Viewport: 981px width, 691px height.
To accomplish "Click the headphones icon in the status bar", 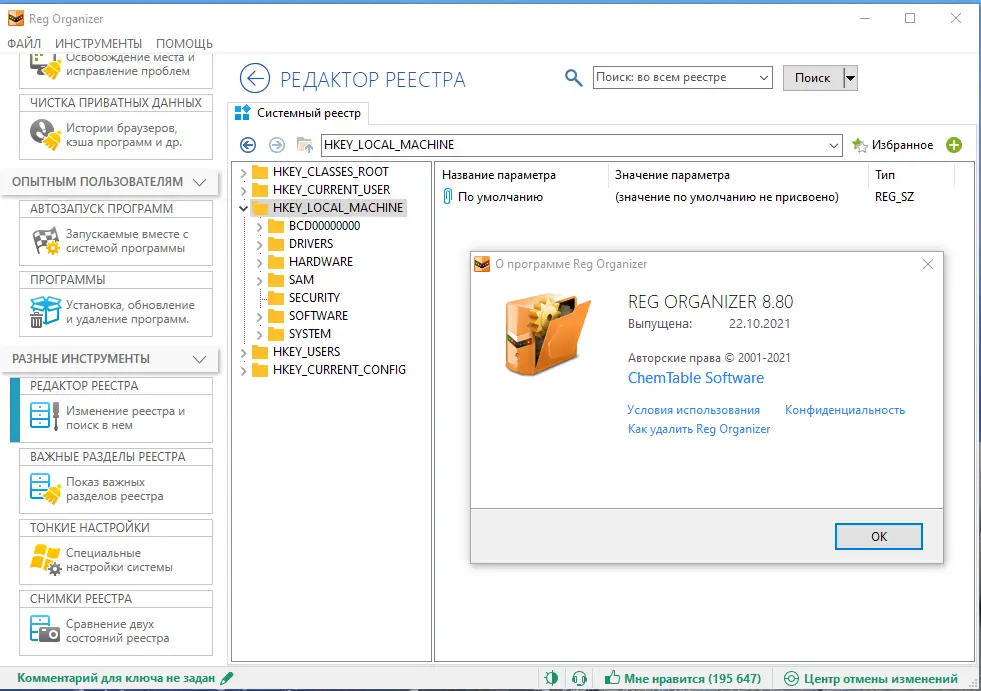I will 579,677.
